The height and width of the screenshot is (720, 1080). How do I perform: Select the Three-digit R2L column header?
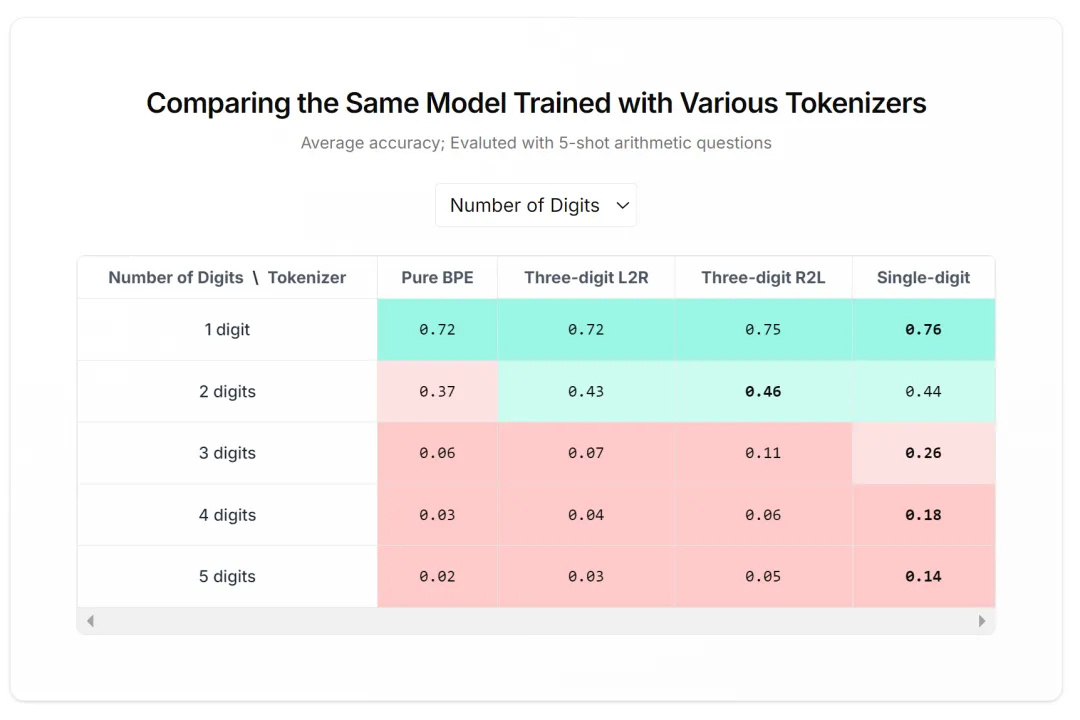point(763,278)
